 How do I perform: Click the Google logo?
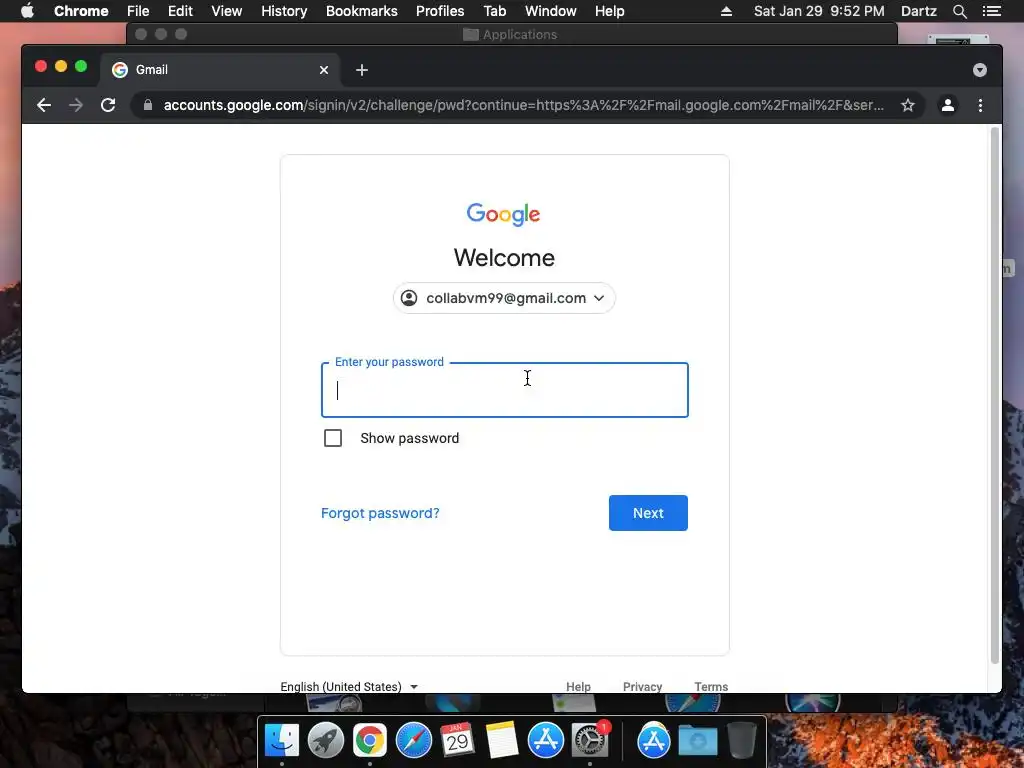pyautogui.click(x=504, y=214)
